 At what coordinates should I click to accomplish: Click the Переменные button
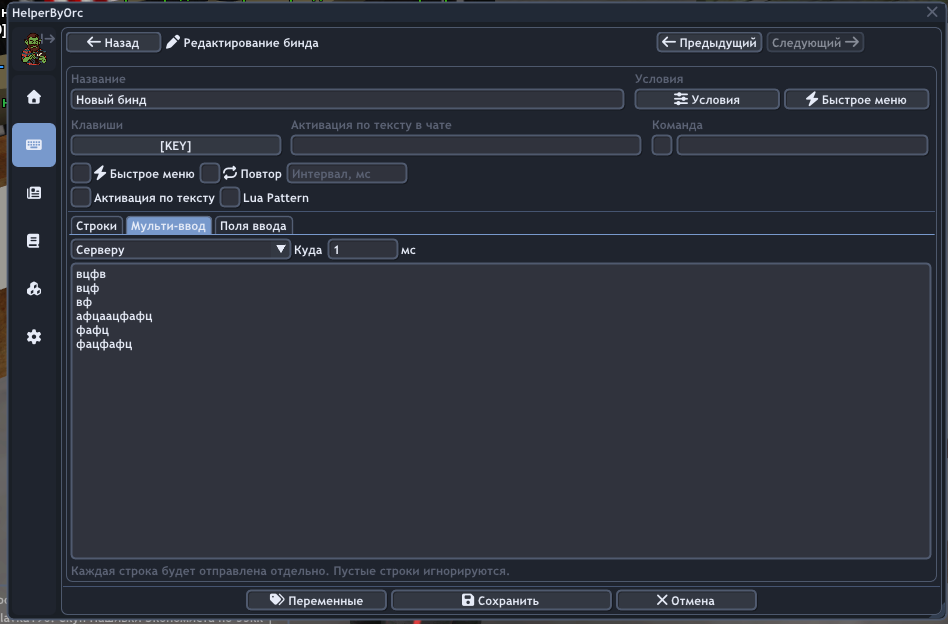coord(315,600)
